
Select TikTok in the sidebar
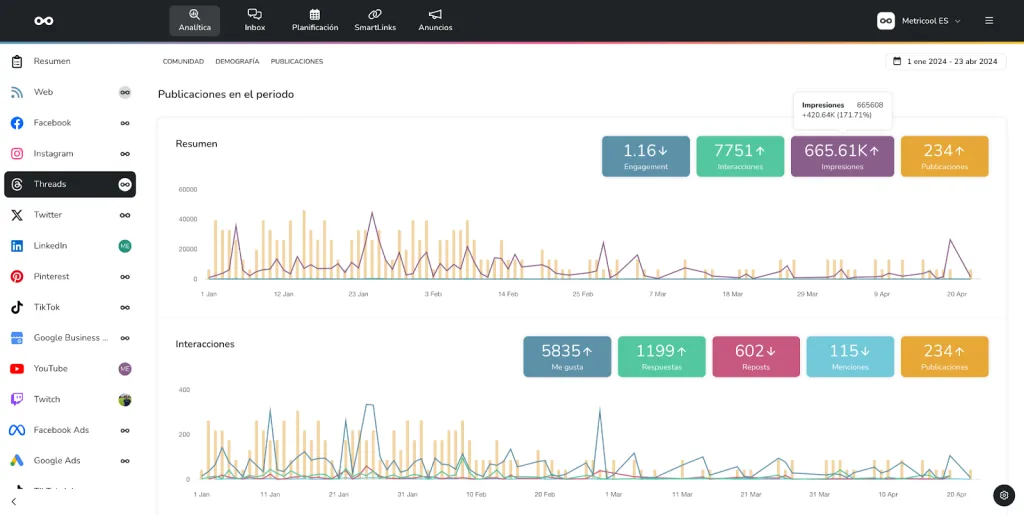(x=70, y=307)
